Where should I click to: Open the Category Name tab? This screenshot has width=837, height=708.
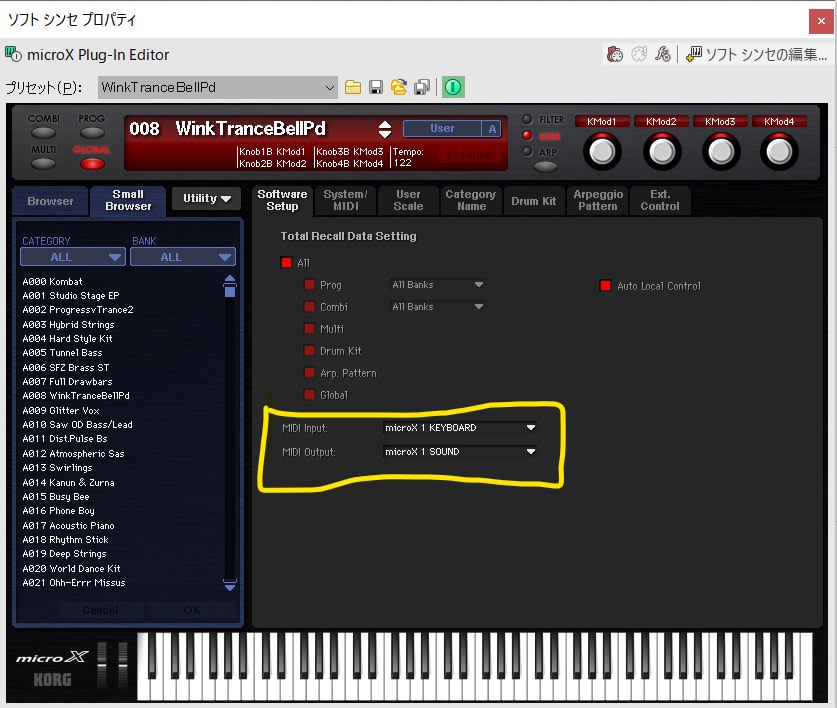pos(471,200)
